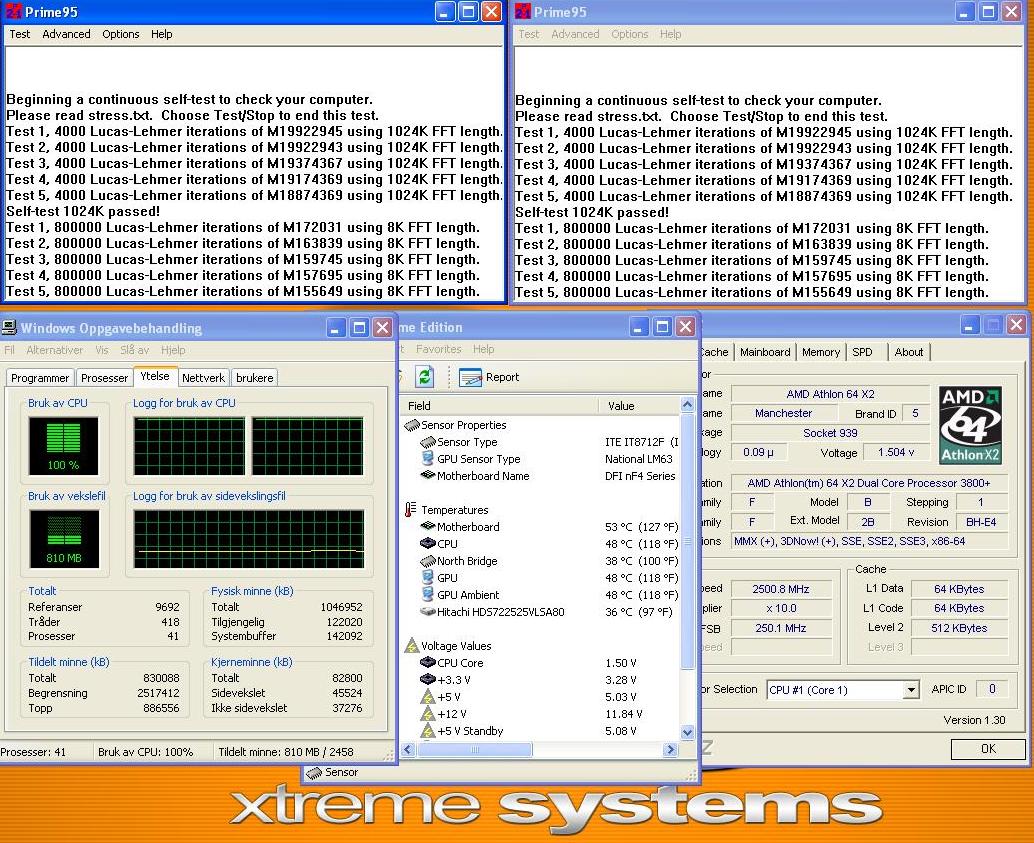Viewport: 1034px width, 843px height.
Task: Select GPU Ambient temperature row icon
Action: click(428, 594)
